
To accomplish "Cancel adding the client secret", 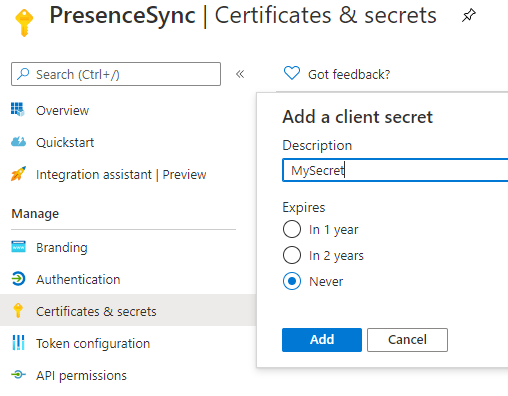I will 407,340.
